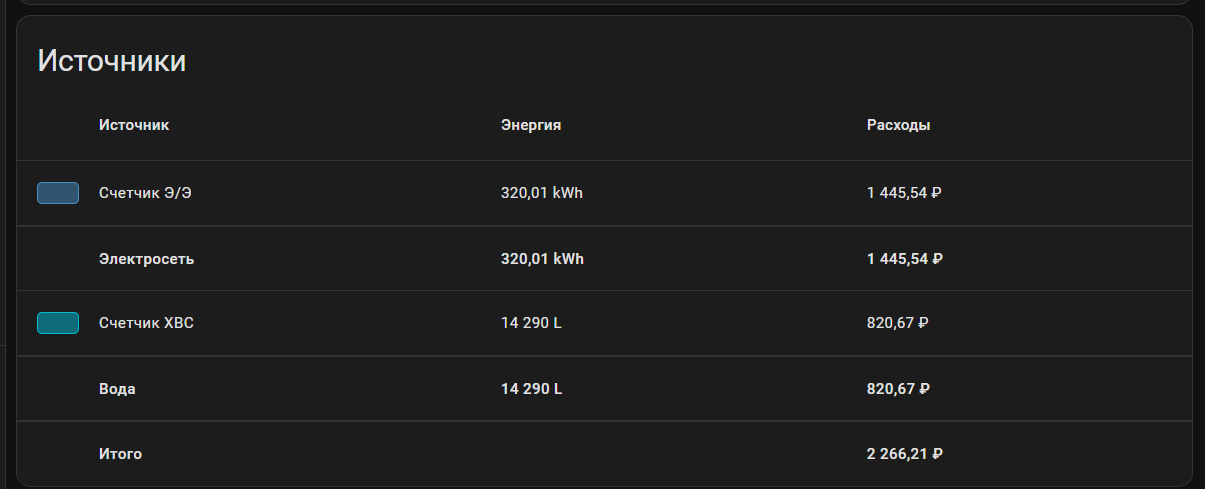
Task: Click the Электросеть 320,01 kWh total
Action: 542,258
